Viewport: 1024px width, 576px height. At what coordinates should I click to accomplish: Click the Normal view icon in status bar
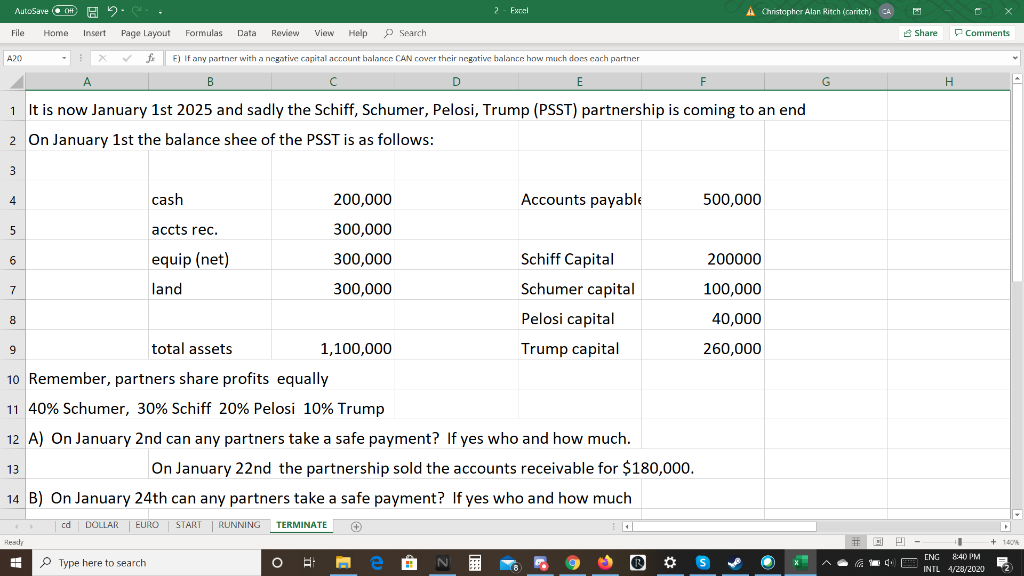856,541
